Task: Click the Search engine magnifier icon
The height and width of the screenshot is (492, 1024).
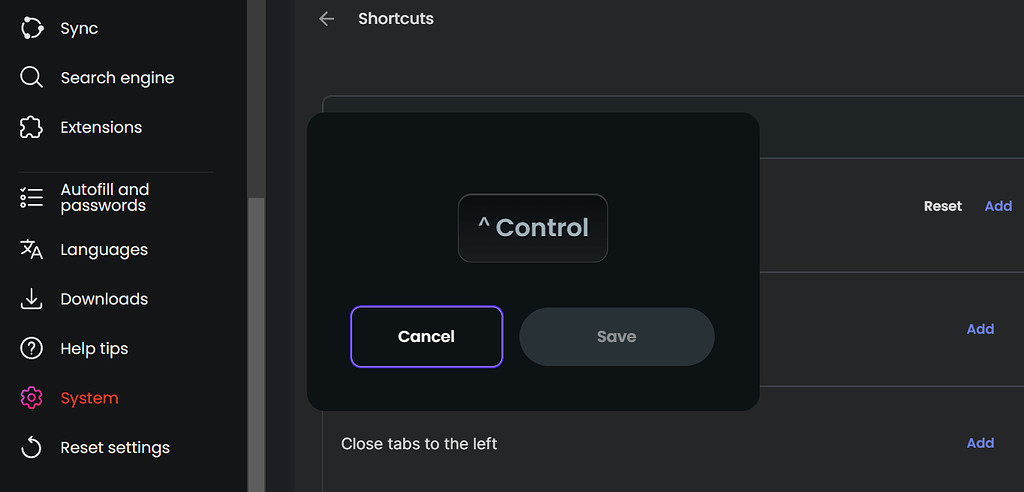Action: coord(31,78)
